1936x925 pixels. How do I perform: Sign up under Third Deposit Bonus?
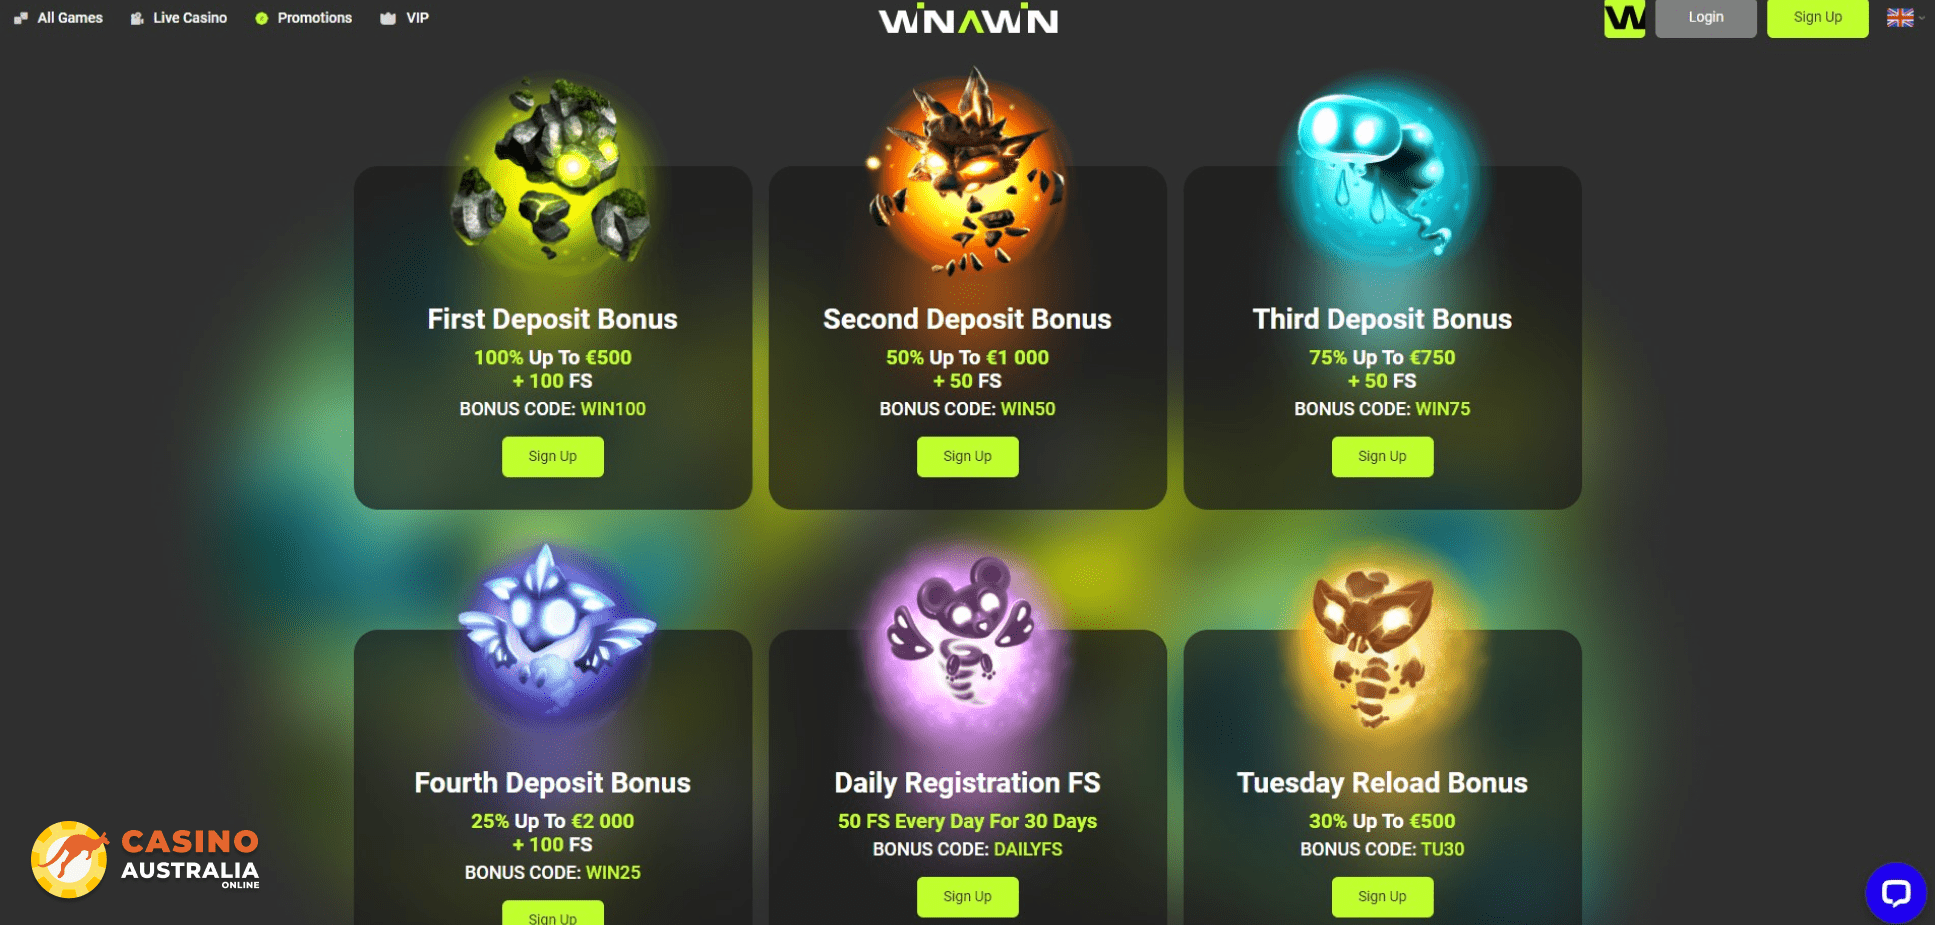1382,457
